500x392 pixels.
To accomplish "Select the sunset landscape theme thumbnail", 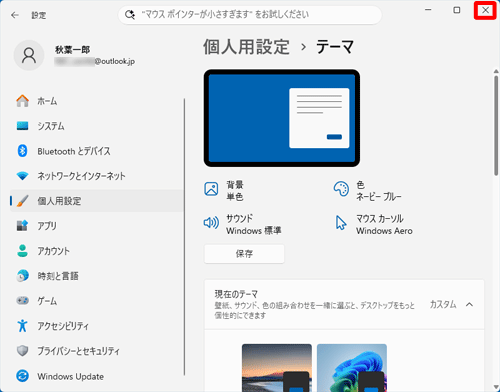I will click(277, 368).
